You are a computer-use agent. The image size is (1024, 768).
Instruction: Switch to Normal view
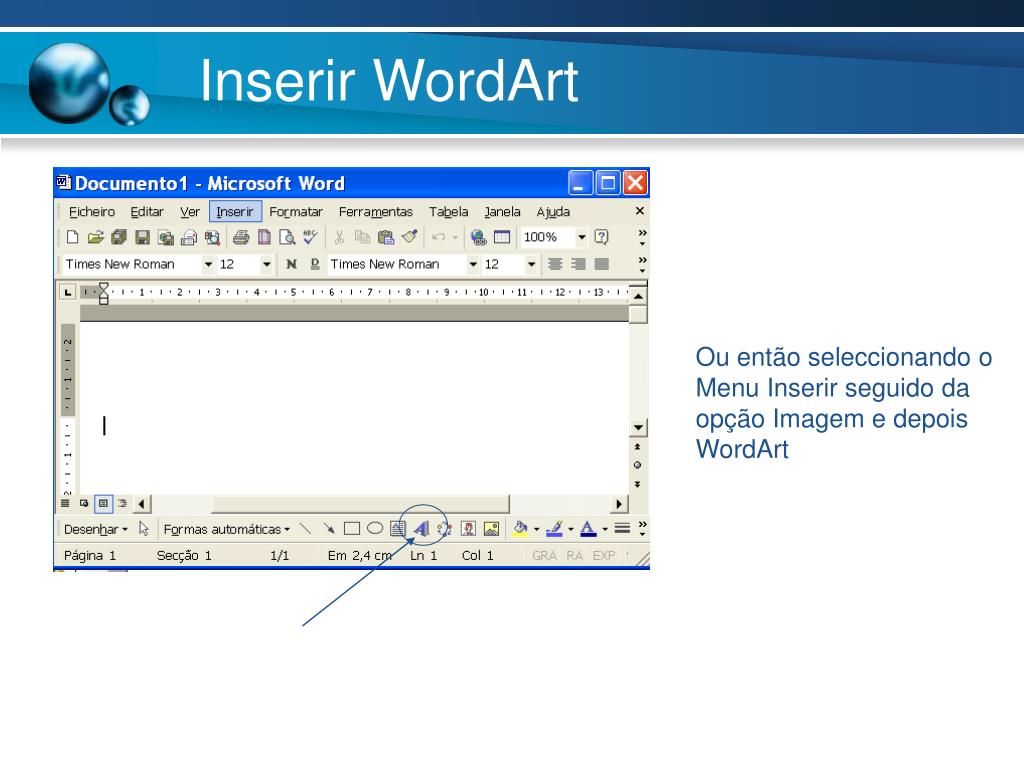(x=65, y=504)
